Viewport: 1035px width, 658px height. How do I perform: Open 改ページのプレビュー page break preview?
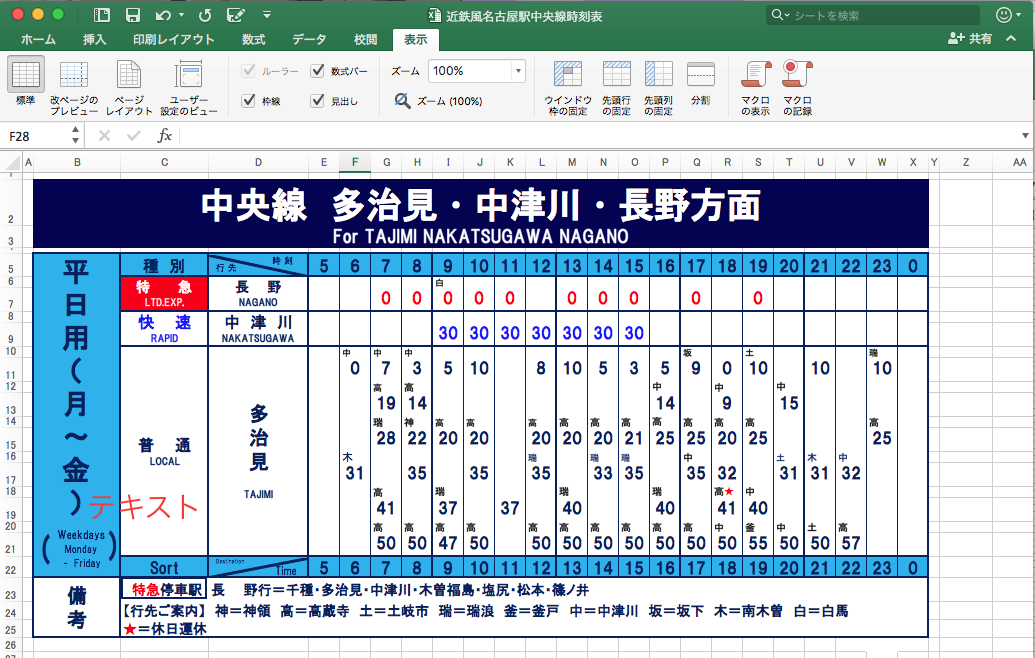tap(74, 75)
